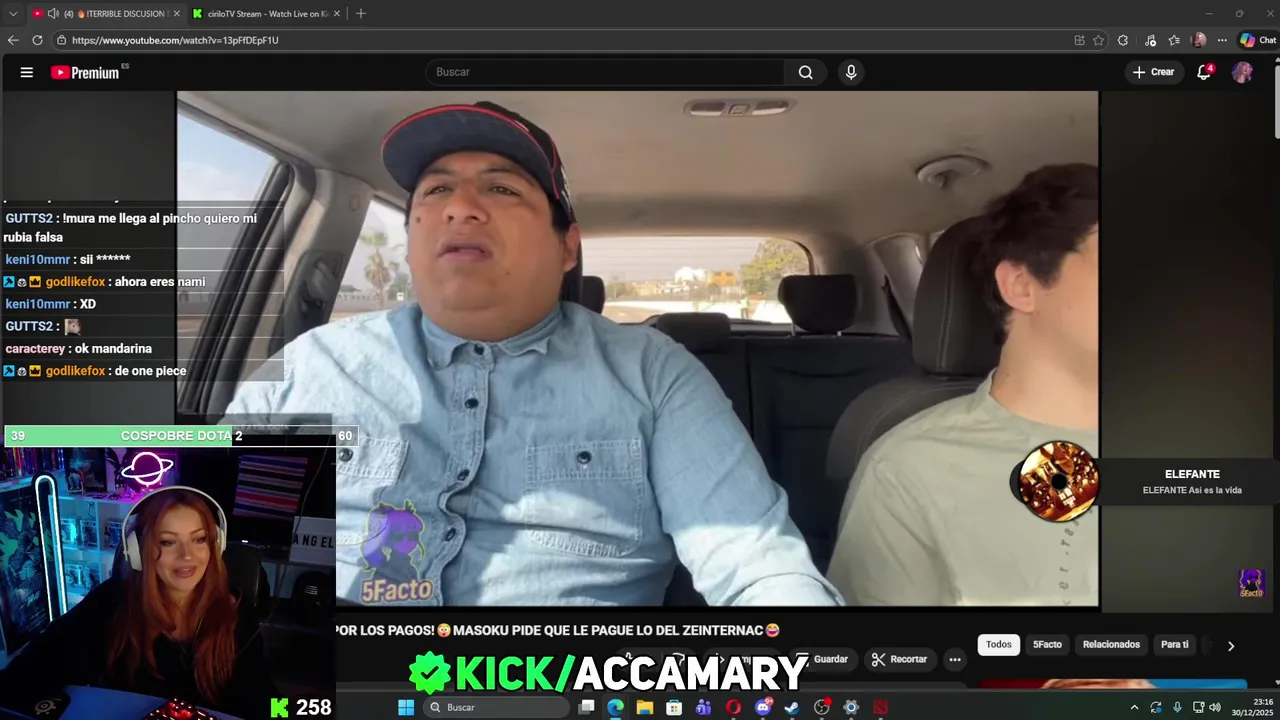Open the browser extensions puzzle icon
This screenshot has height=720, width=1280.
[1123, 40]
